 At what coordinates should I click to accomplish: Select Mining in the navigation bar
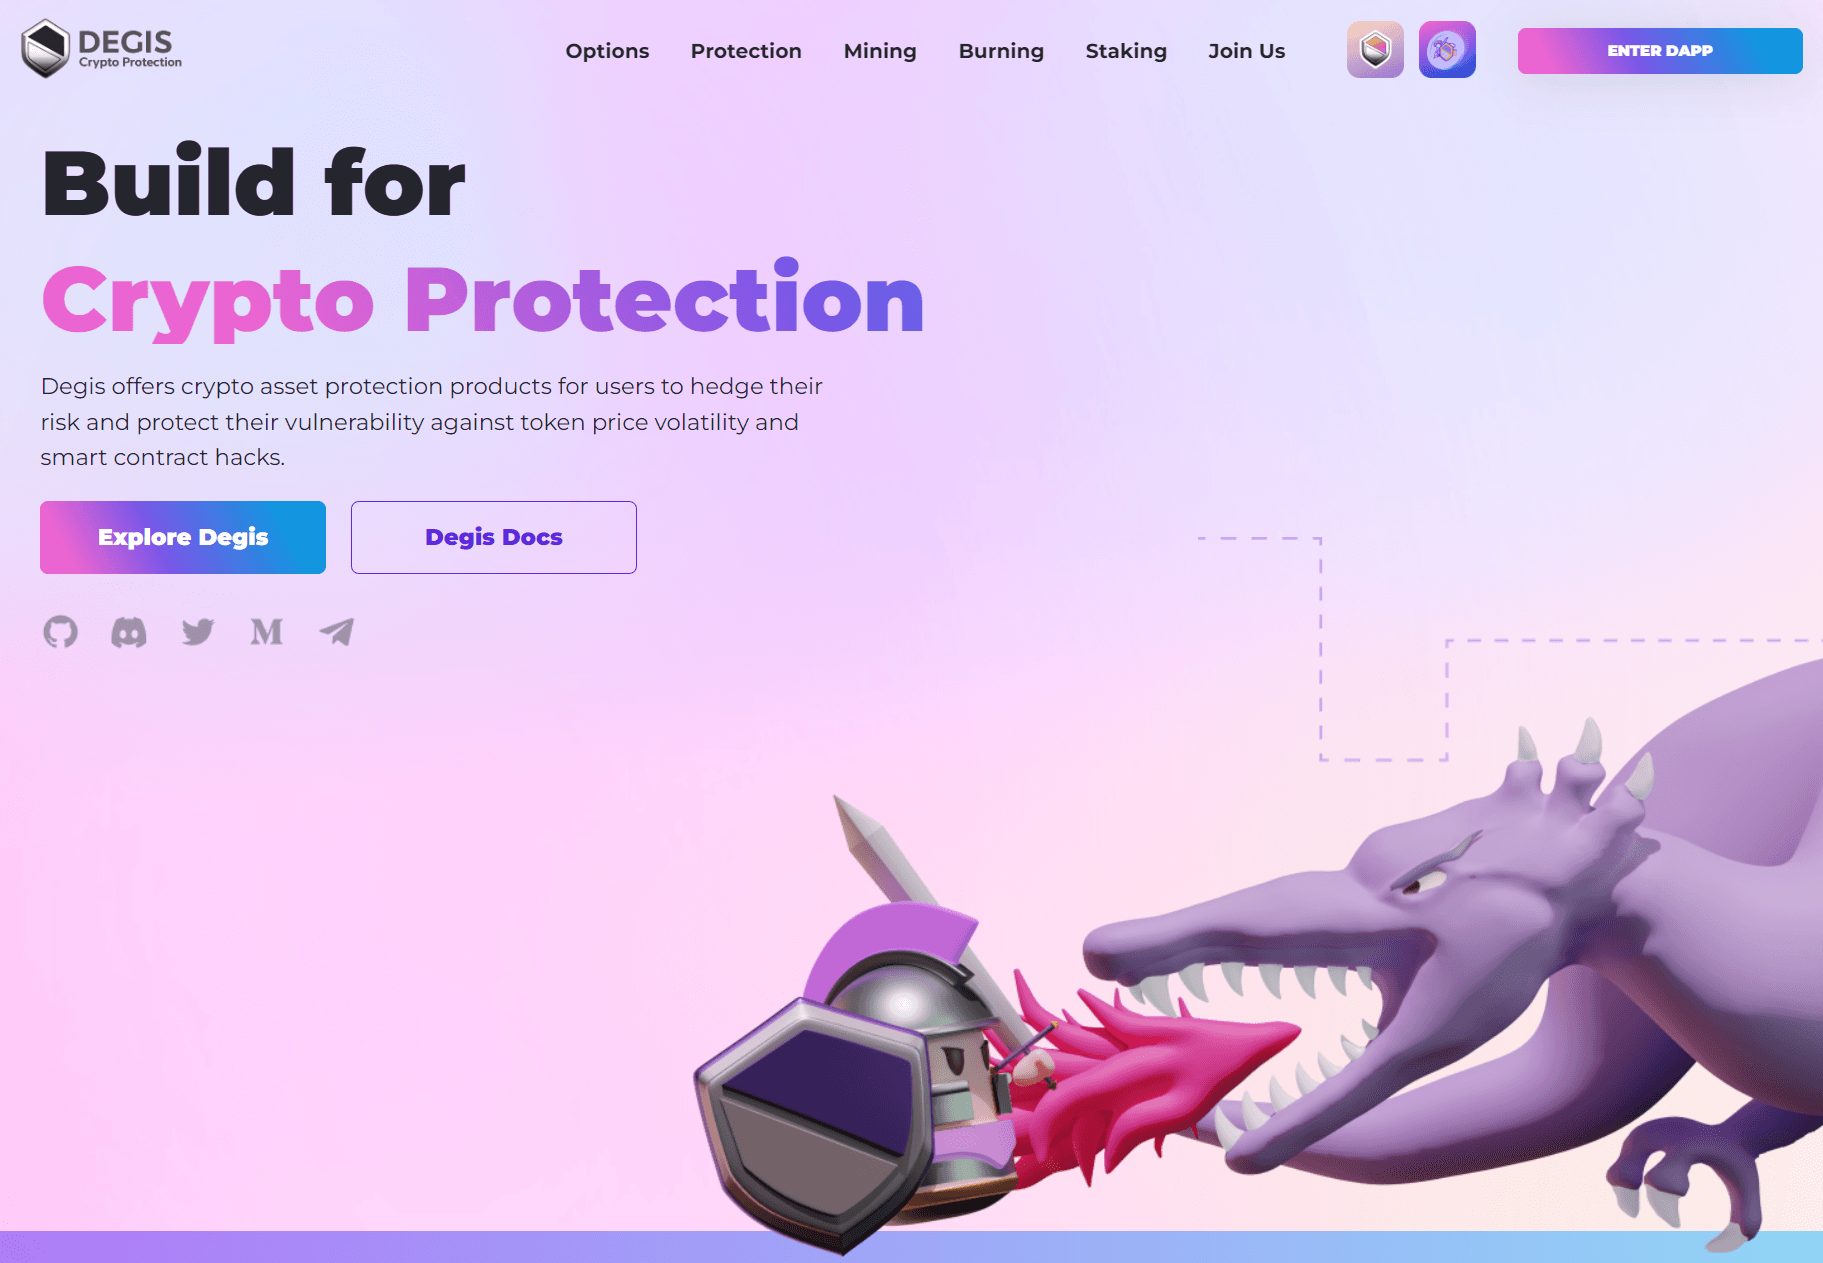tap(880, 51)
